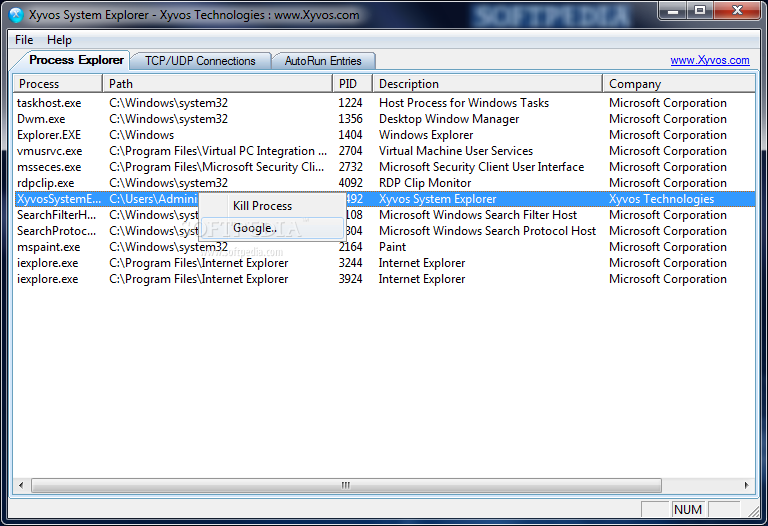Click the Xyvos Technologies company cell
This screenshot has height=526, width=768.
(x=661, y=199)
